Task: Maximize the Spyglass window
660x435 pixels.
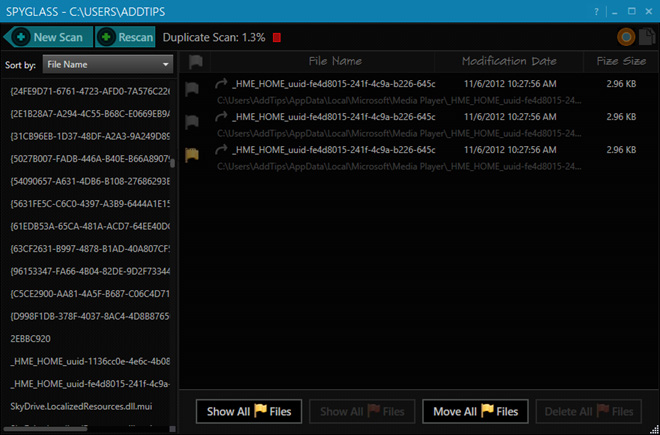Action: (631, 12)
